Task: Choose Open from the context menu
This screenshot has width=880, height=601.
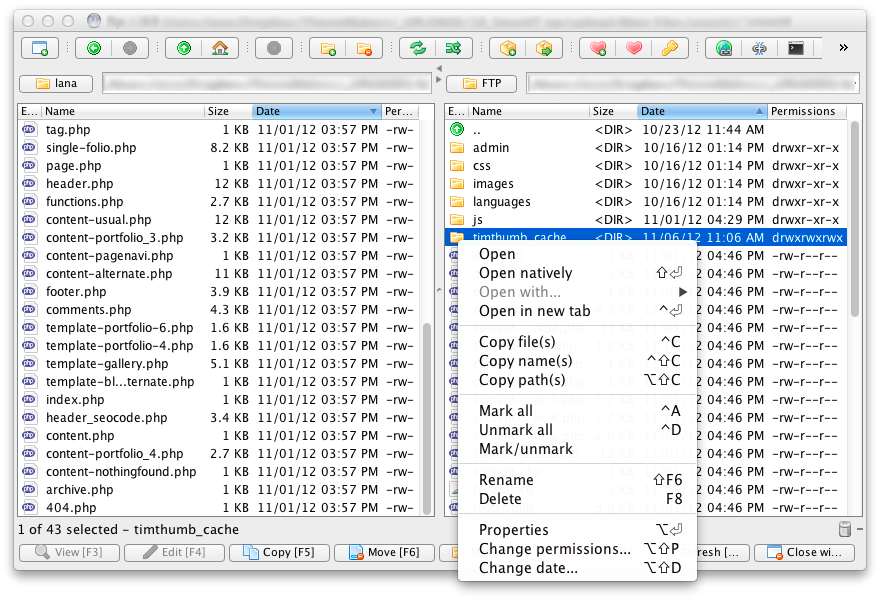Action: pyautogui.click(x=578, y=254)
